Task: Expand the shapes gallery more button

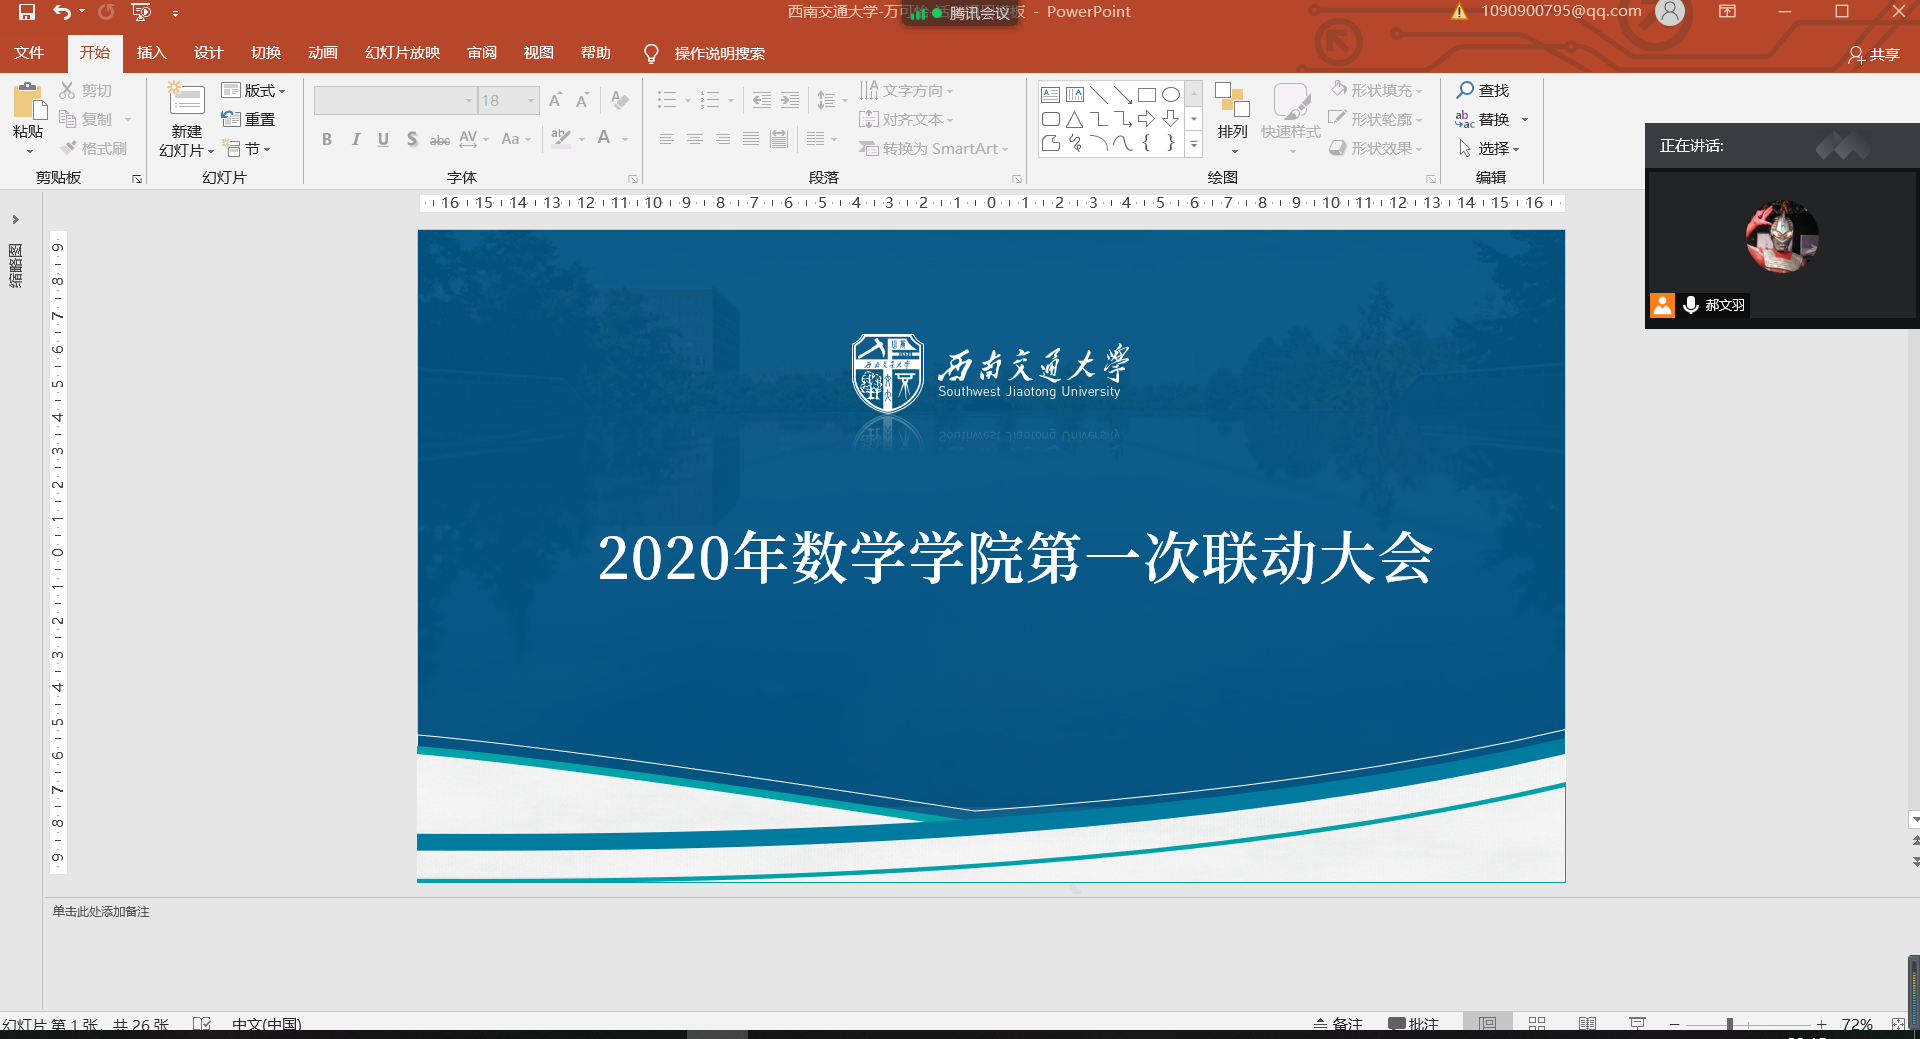Action: pos(1193,145)
